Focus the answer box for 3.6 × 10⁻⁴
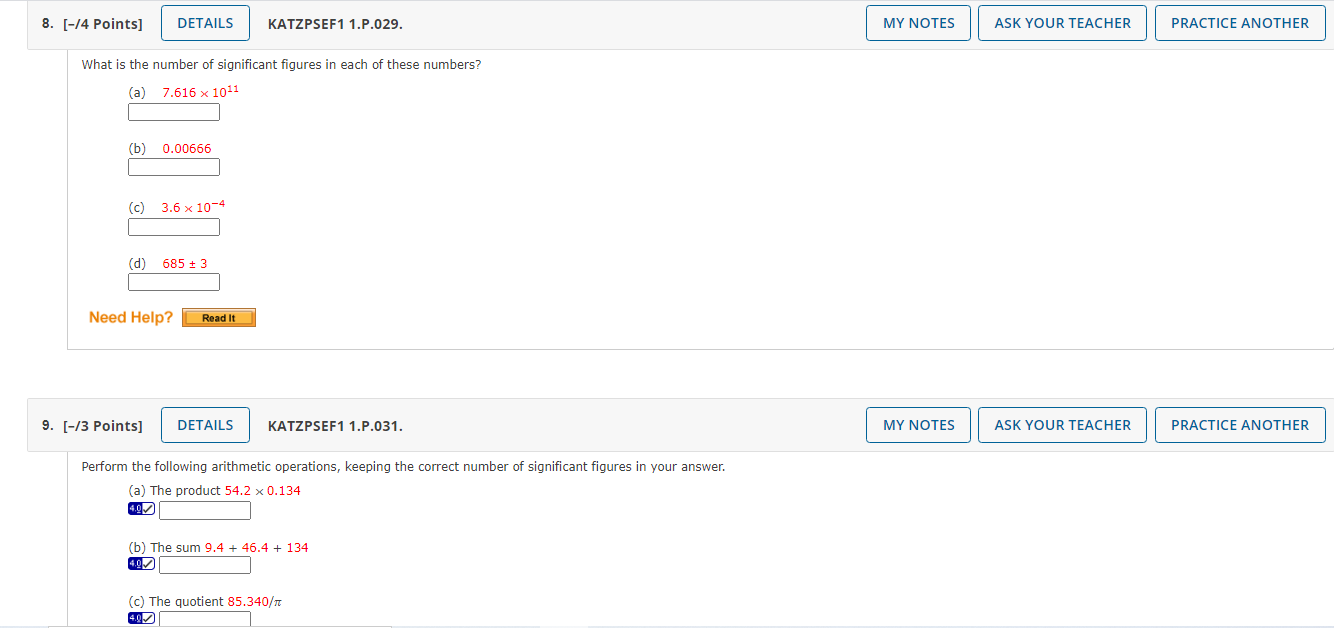This screenshot has height=628, width=1334. point(174,227)
